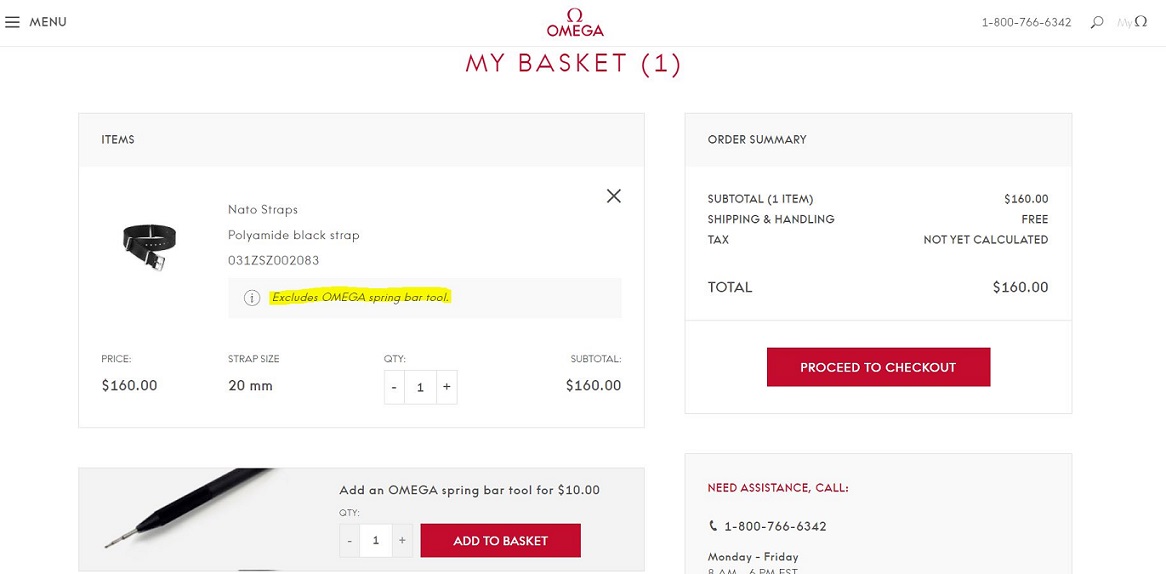Click Proceed to Checkout button
Viewport: 1166px width, 574px height.
[x=878, y=367]
